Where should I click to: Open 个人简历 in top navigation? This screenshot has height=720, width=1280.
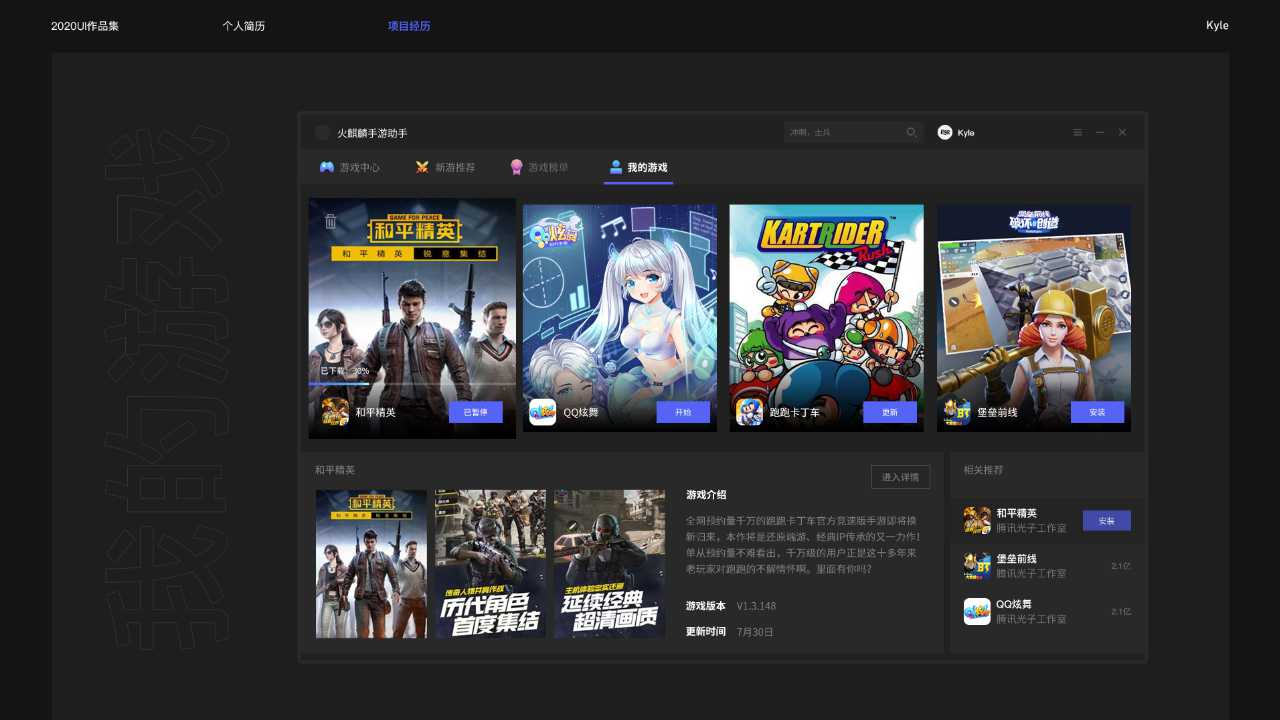coord(244,26)
